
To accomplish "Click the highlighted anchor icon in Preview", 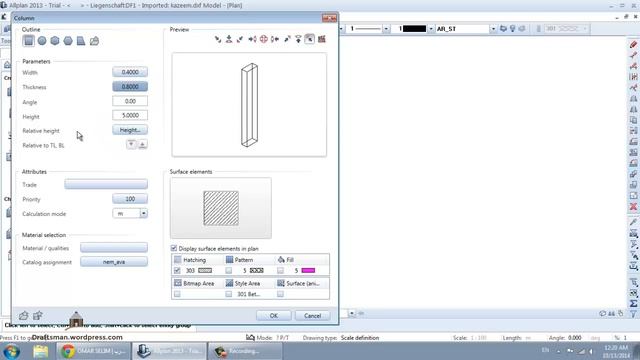I will point(309,39).
